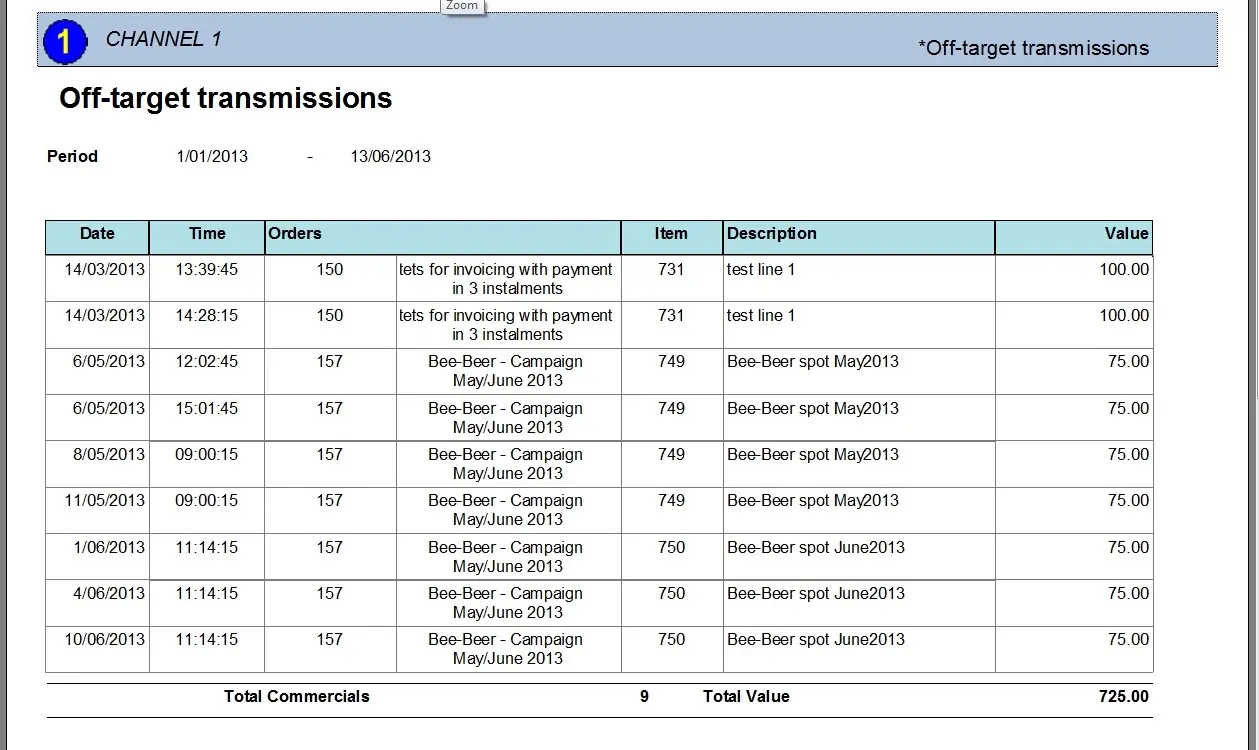Click the *Off-target transmissions banner text
Viewport: 1259px width, 750px height.
(x=1033, y=48)
